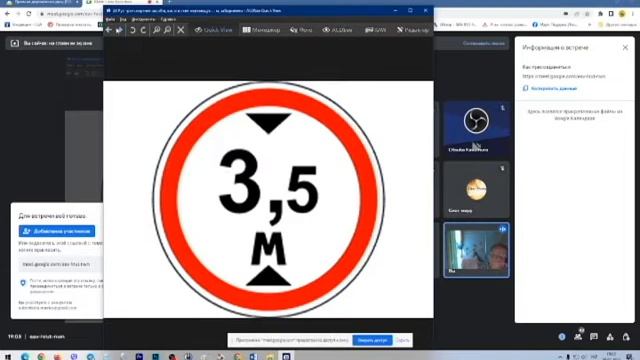Toggle muted mic icon on orange avatar tile
640x360 pixels.
[x=502, y=168]
